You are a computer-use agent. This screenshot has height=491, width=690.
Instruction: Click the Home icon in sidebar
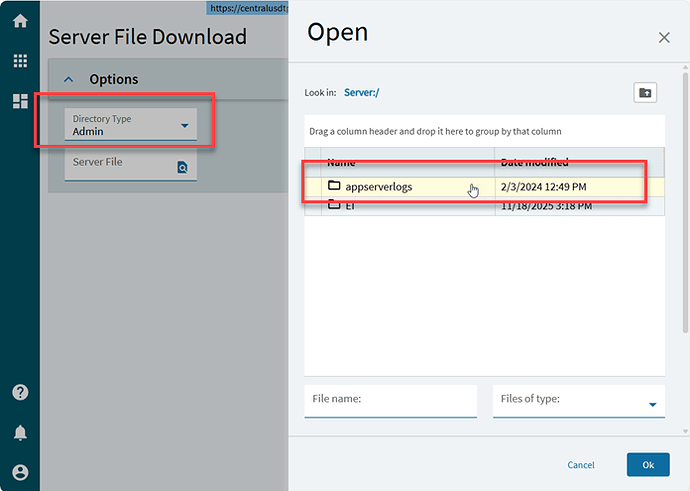[x=20, y=21]
